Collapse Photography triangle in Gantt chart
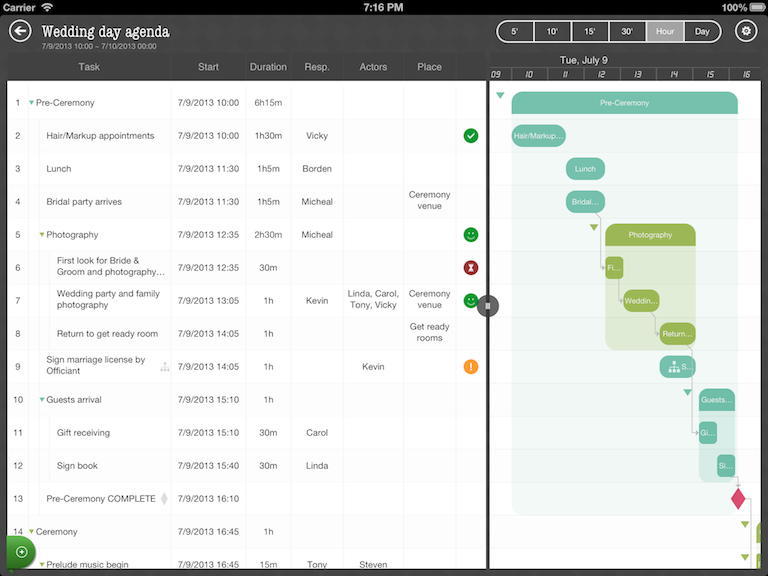Viewport: 768px width, 576px height. 594,227
